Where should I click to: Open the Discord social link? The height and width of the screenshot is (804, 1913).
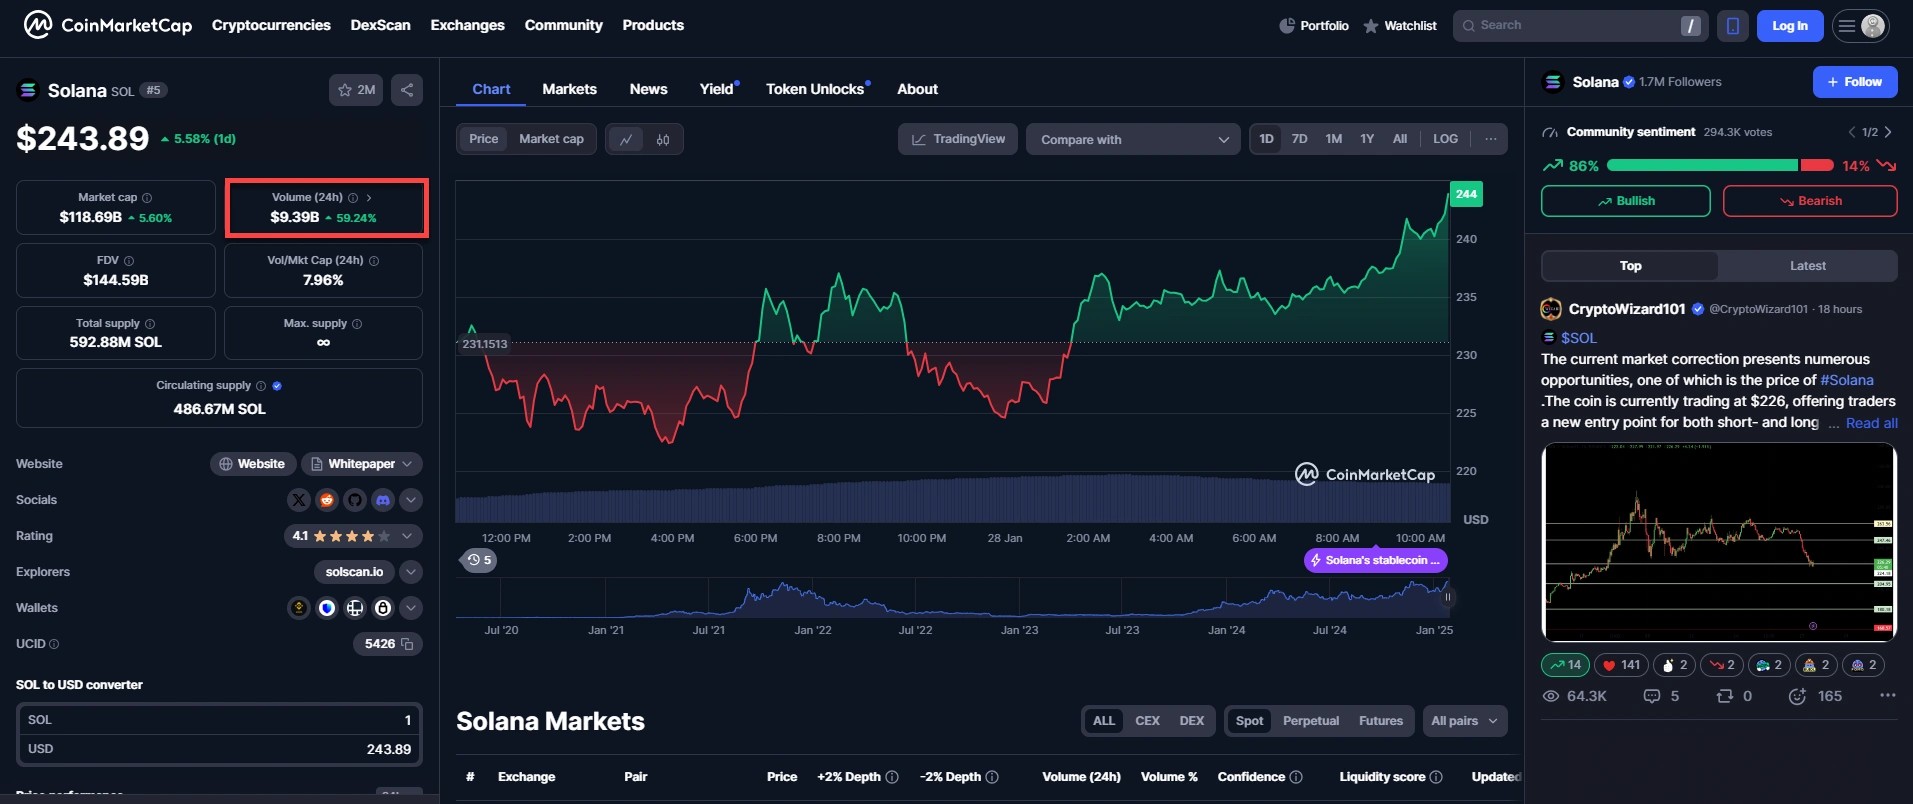tap(382, 500)
